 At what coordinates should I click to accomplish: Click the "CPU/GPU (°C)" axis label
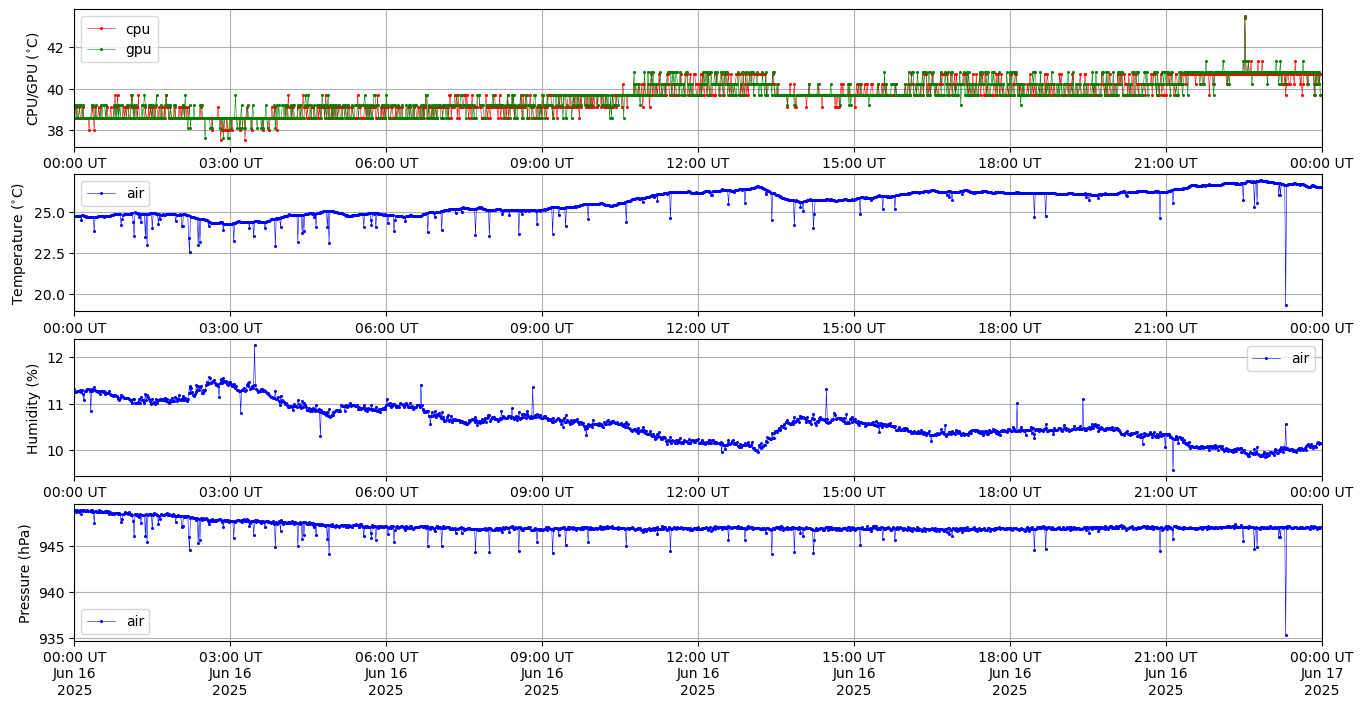(32, 79)
